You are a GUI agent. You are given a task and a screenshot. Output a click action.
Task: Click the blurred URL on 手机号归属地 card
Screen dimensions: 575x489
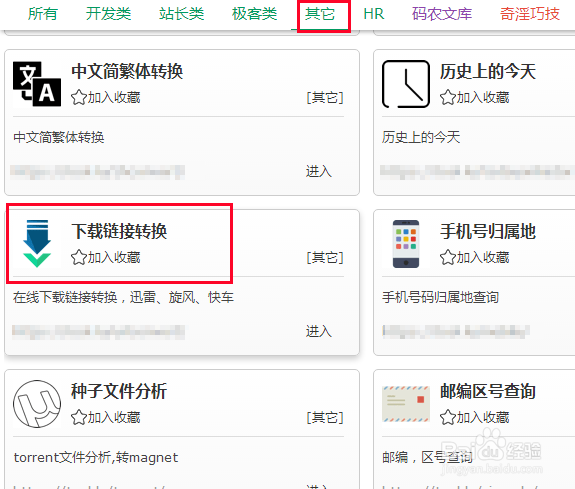coord(456,332)
